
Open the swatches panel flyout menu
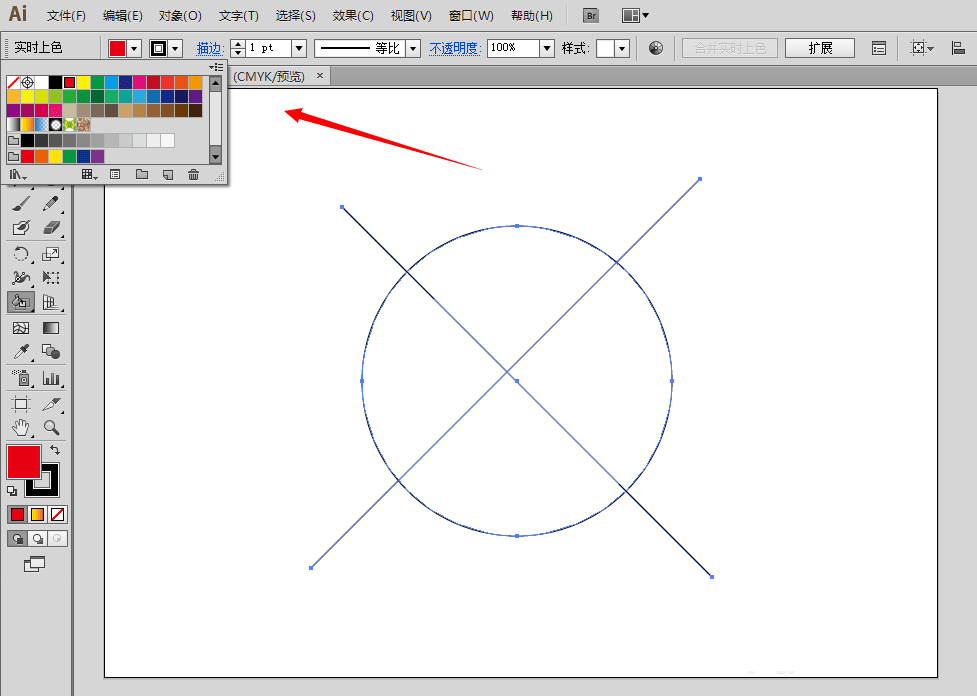coord(216,67)
